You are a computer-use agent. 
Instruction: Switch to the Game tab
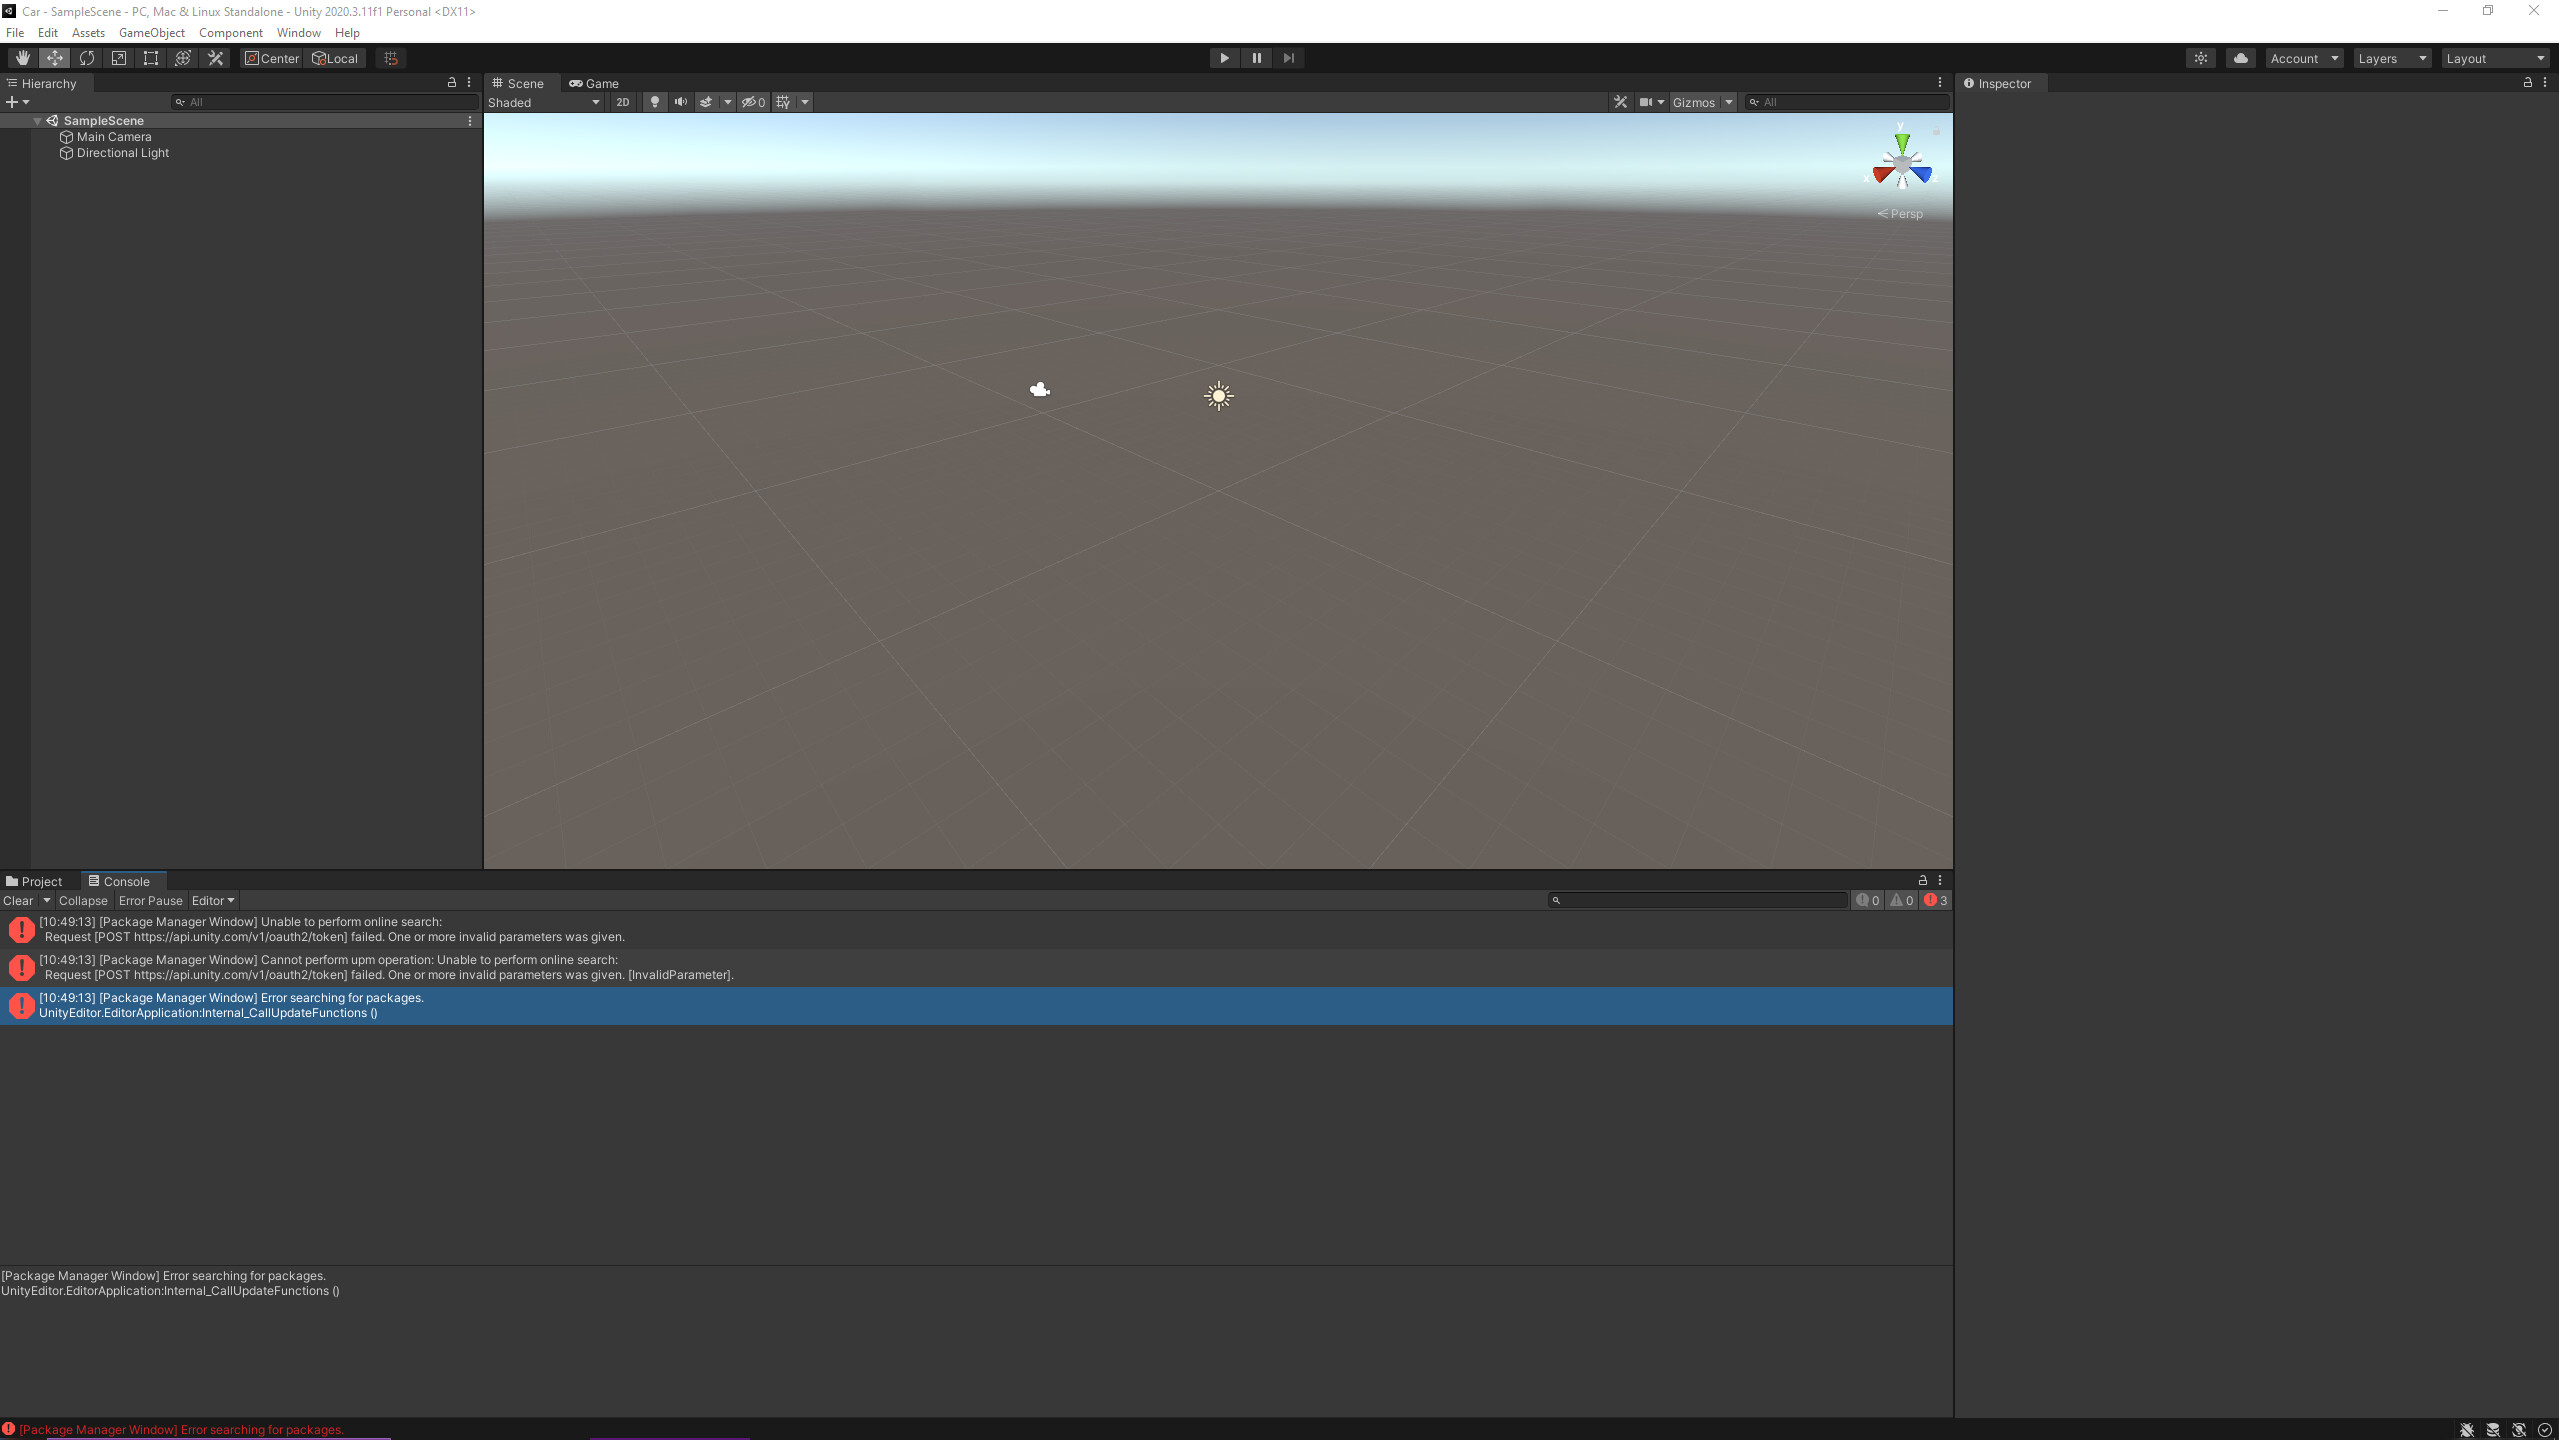pos(594,83)
